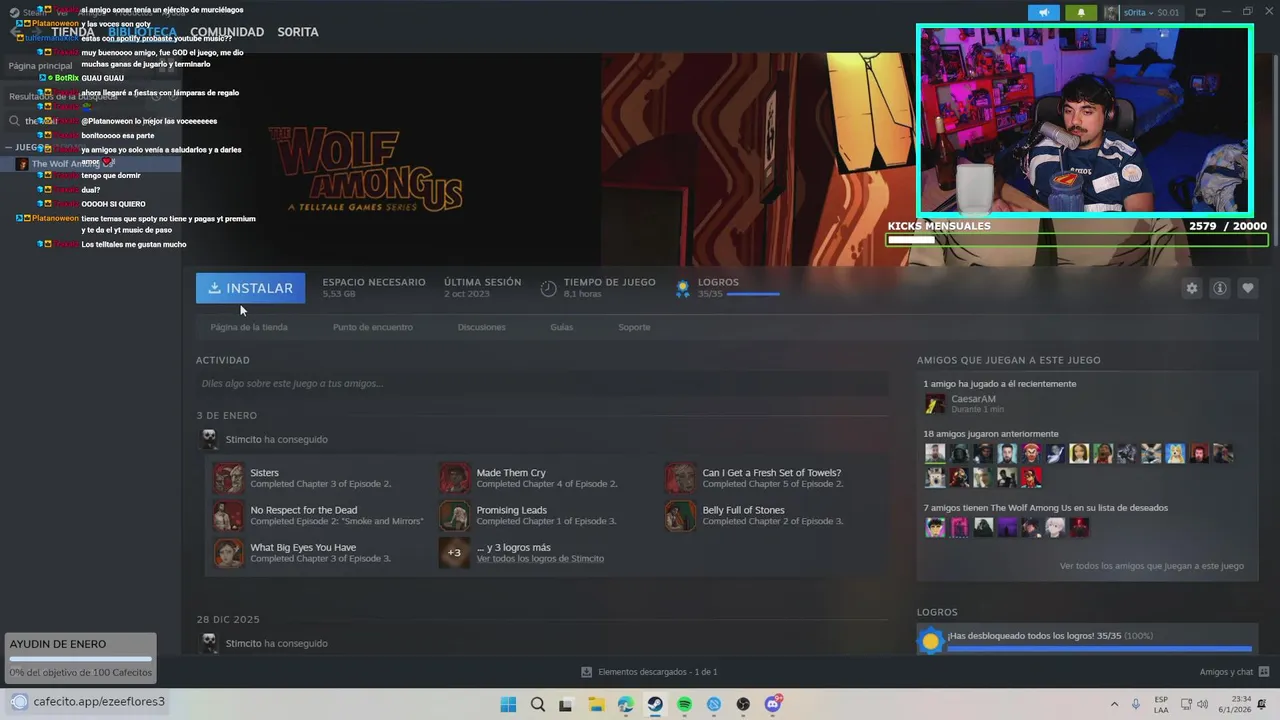This screenshot has width=1280, height=720.
Task: Open What Big Eyes You Have icon
Action: (x=228, y=552)
